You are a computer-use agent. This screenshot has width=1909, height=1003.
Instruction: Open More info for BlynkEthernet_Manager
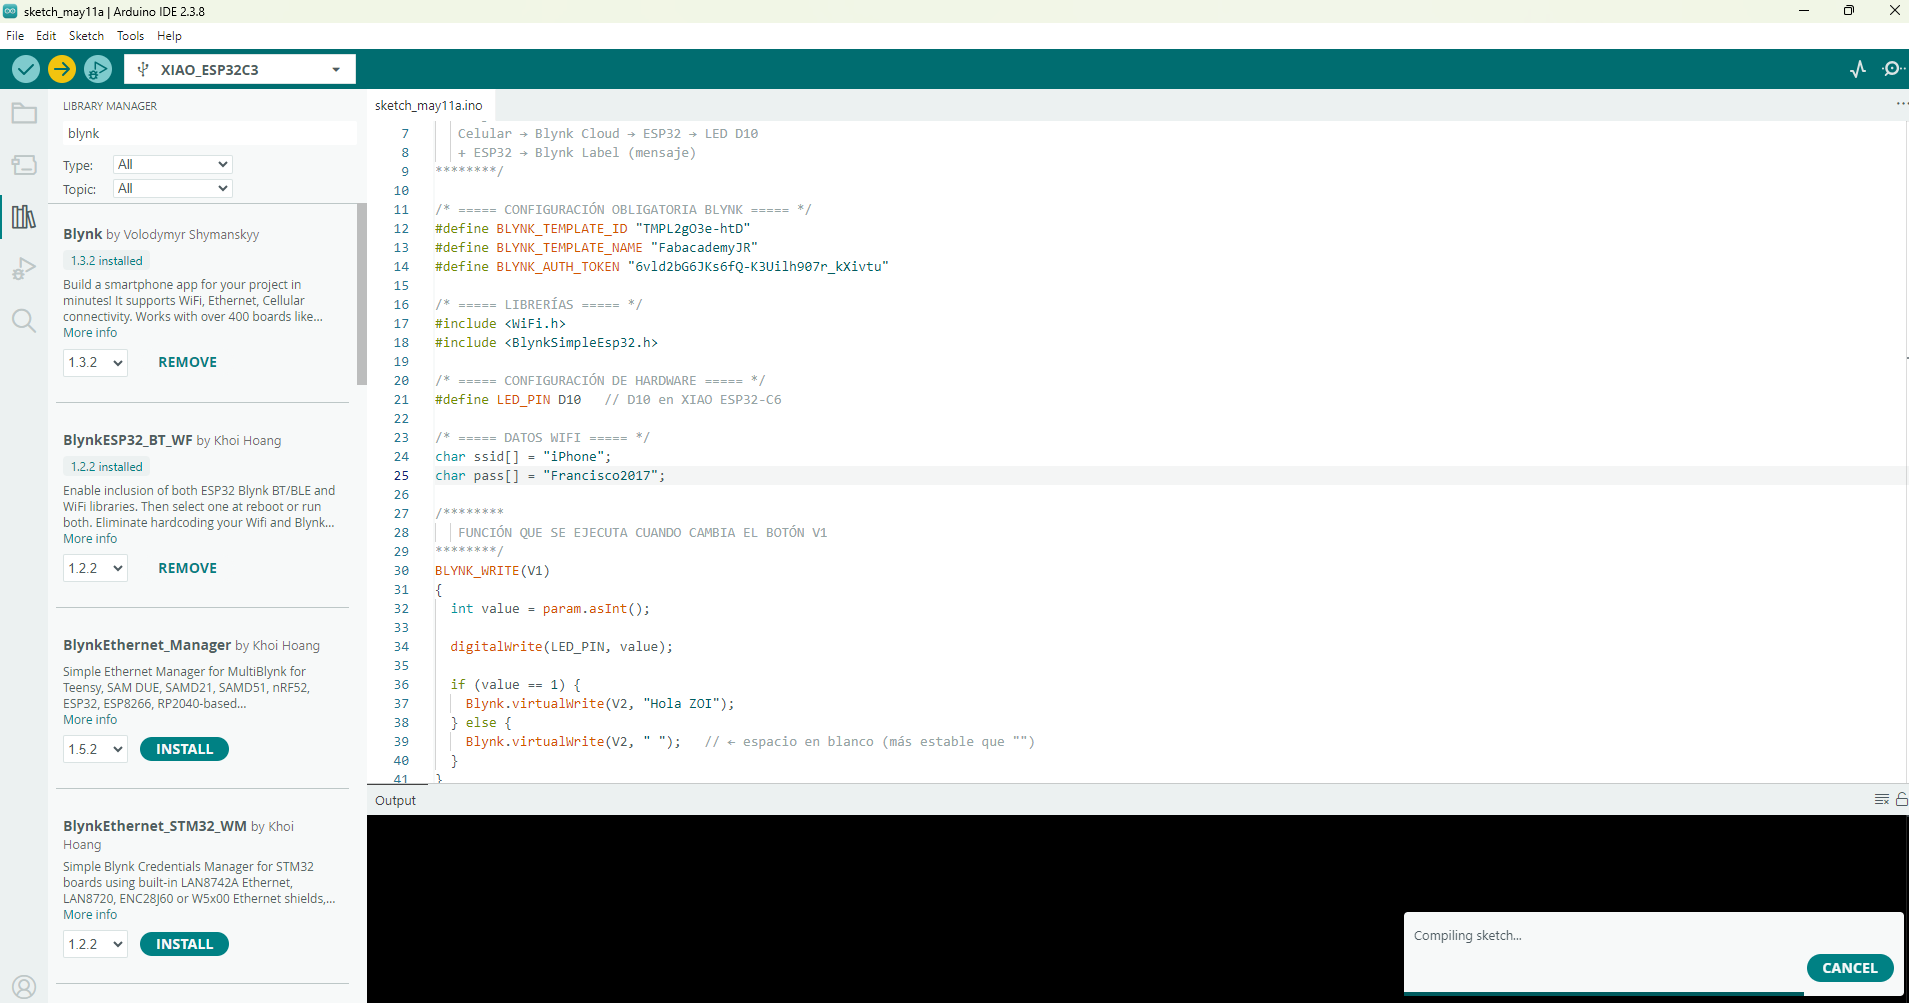90,720
